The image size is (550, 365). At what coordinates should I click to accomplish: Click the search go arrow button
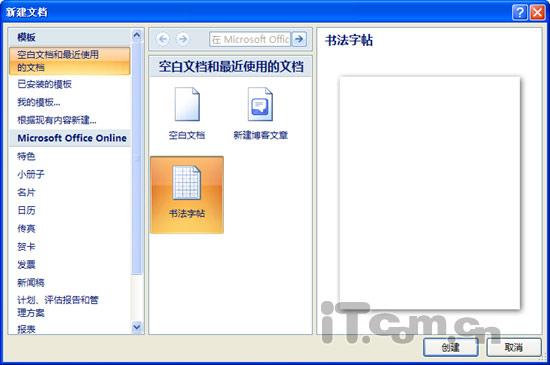299,39
